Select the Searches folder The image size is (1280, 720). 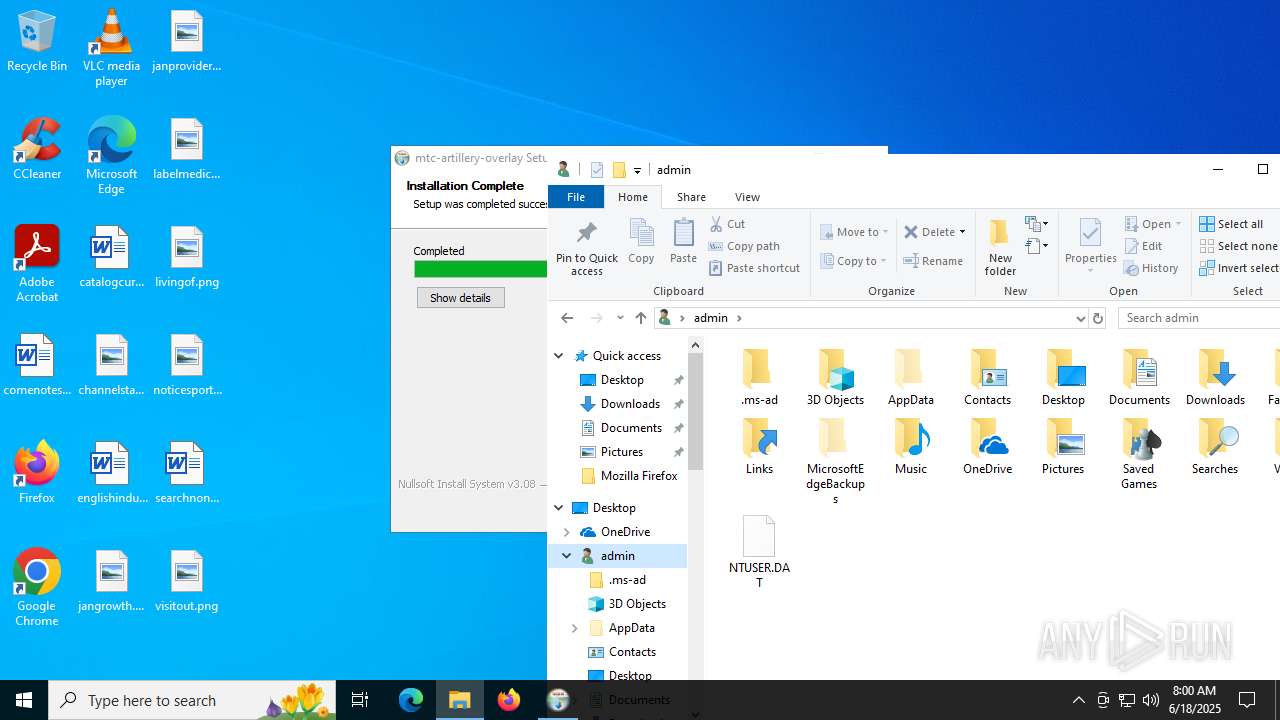(x=1215, y=446)
